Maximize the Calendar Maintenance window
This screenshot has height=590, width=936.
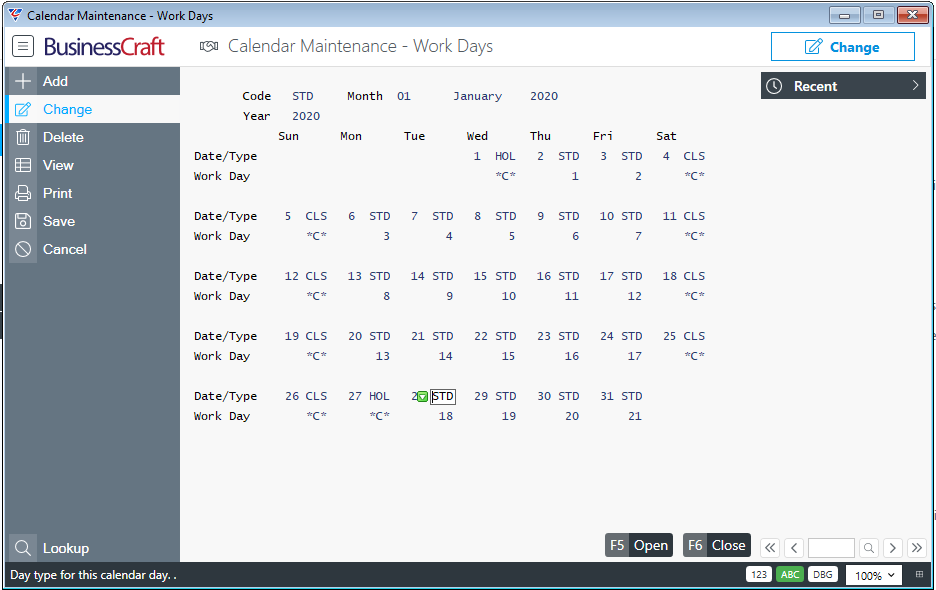[878, 15]
